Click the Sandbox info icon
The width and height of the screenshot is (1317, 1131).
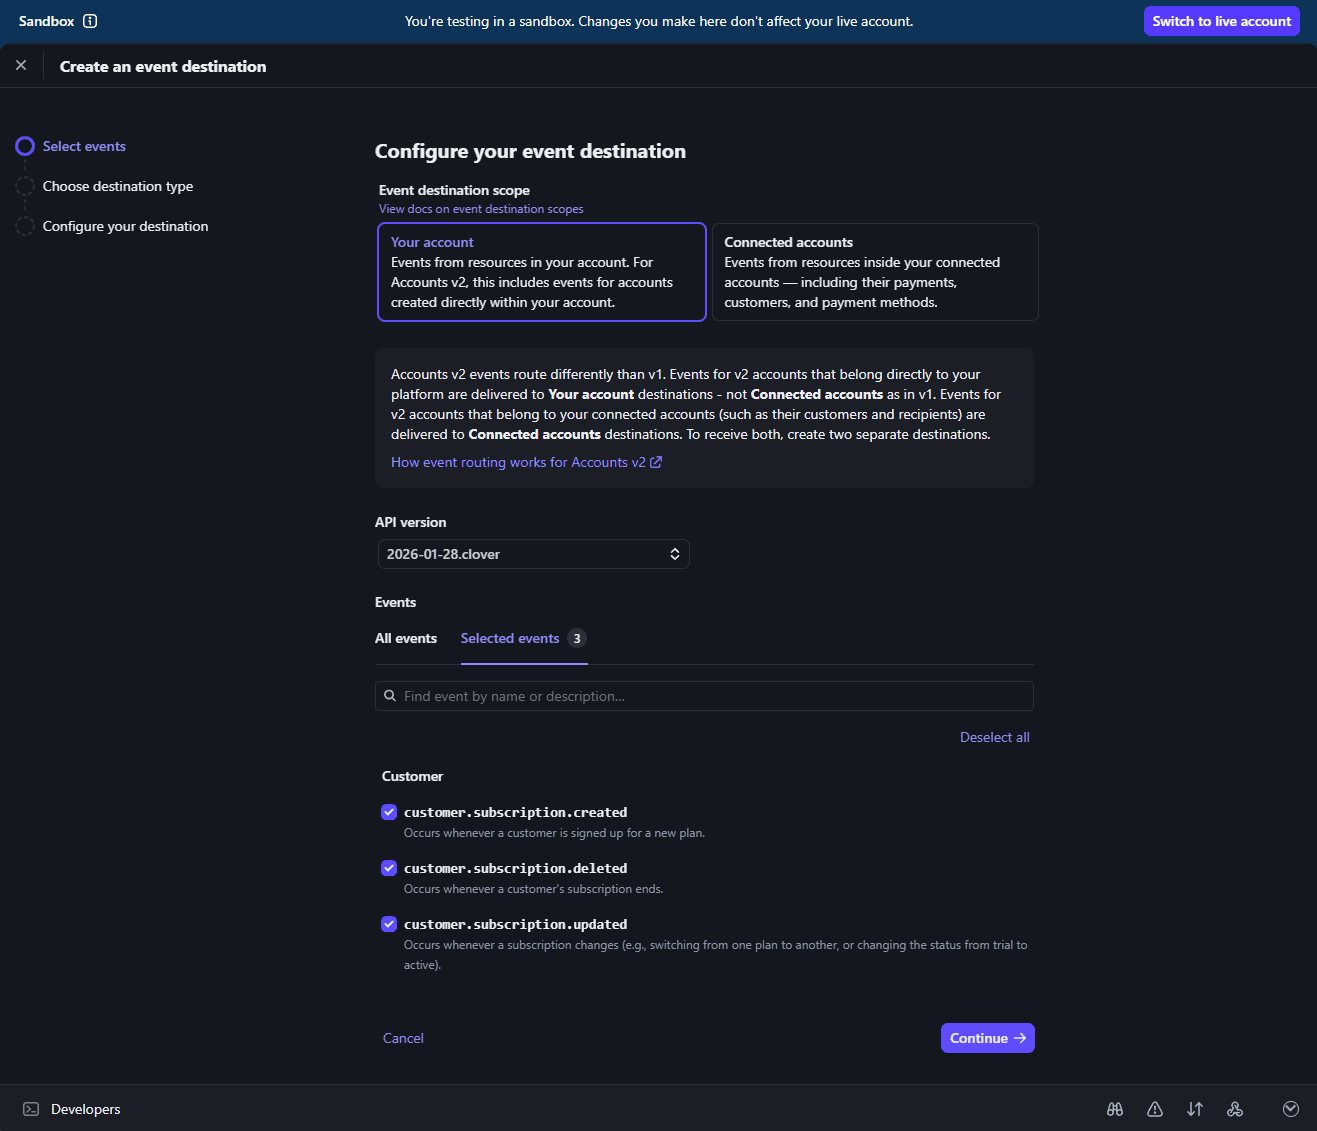[90, 21]
